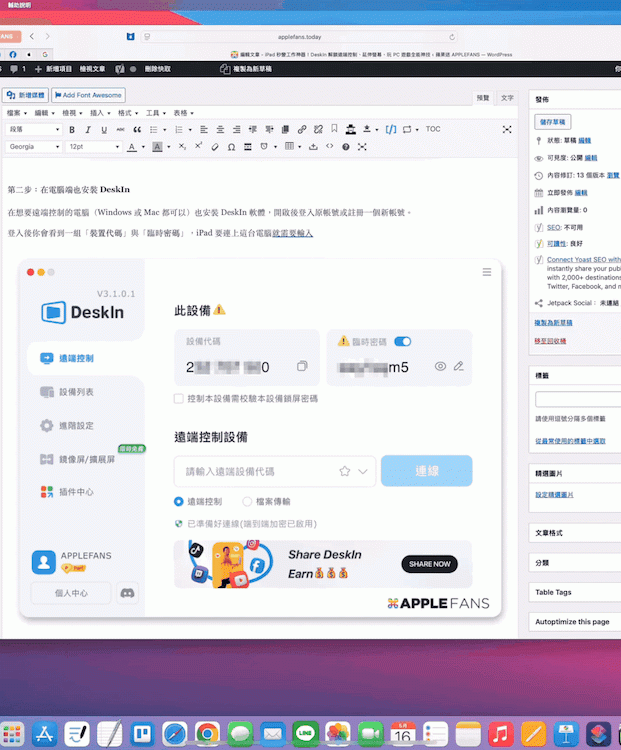
Task: Click the insert link chain icon
Action: point(301,130)
